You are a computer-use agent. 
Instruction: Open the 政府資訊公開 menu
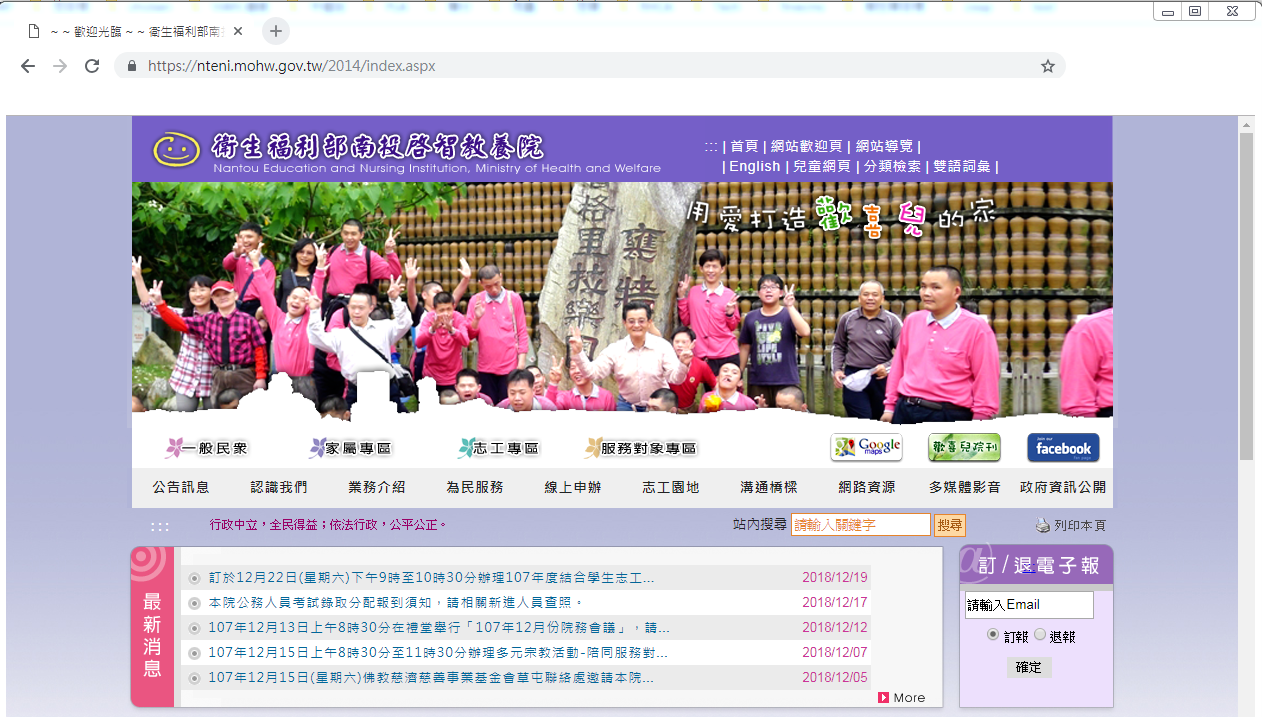pos(1063,487)
